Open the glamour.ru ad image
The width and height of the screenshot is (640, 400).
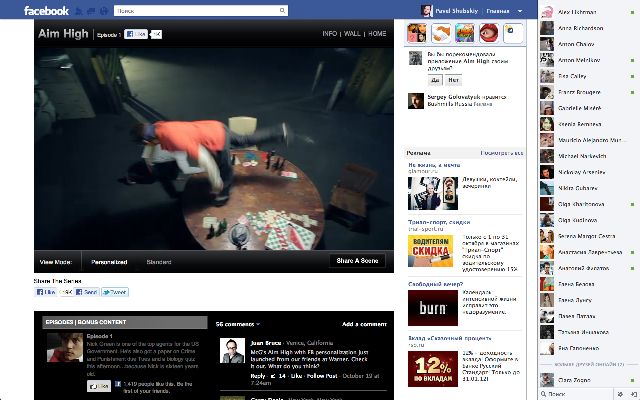[x=433, y=193]
